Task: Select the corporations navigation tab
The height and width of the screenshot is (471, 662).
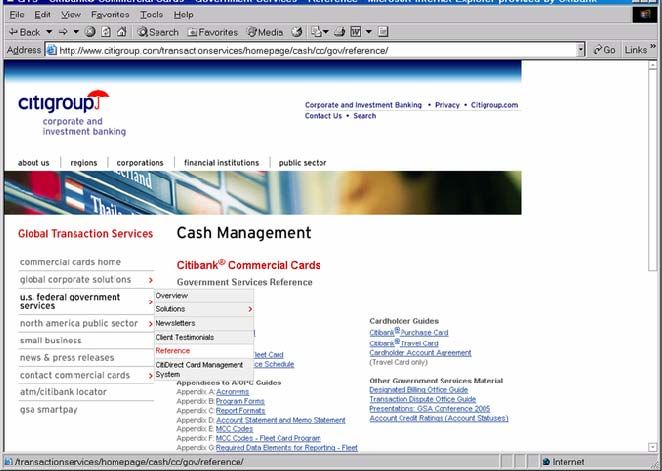Action: tap(140, 163)
